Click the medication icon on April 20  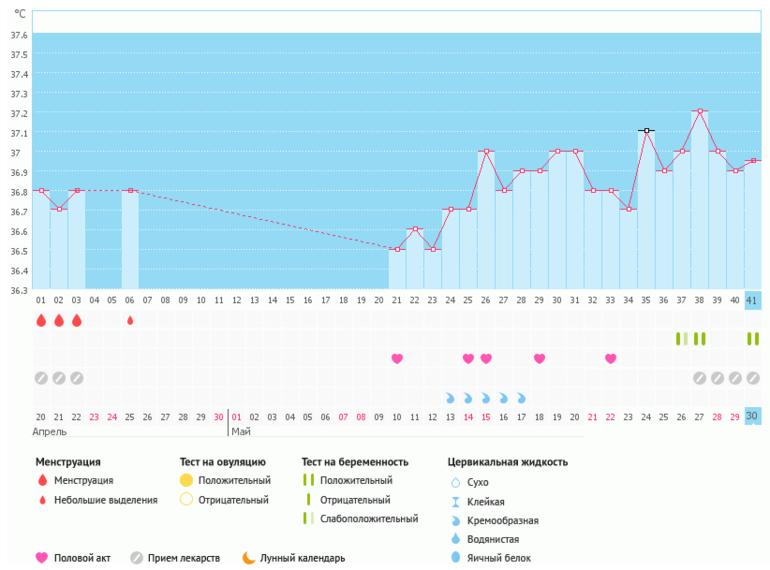pos(41,378)
